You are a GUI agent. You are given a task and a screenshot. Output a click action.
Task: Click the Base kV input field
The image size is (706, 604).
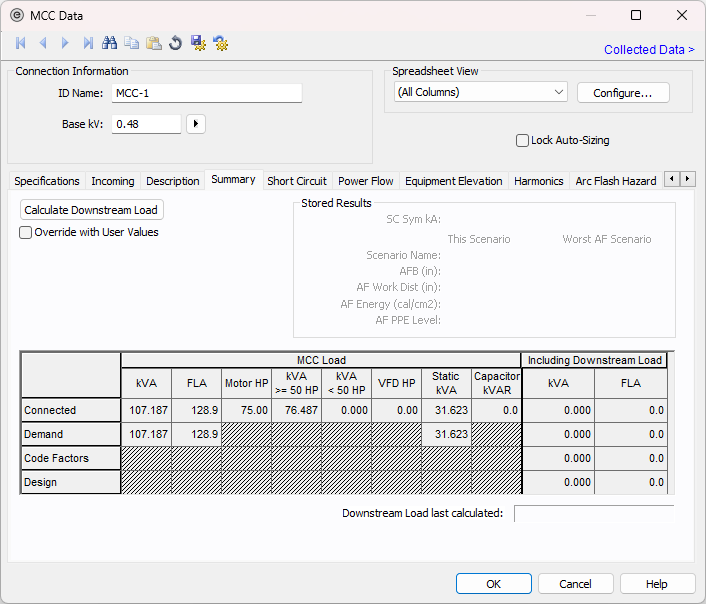click(x=146, y=124)
